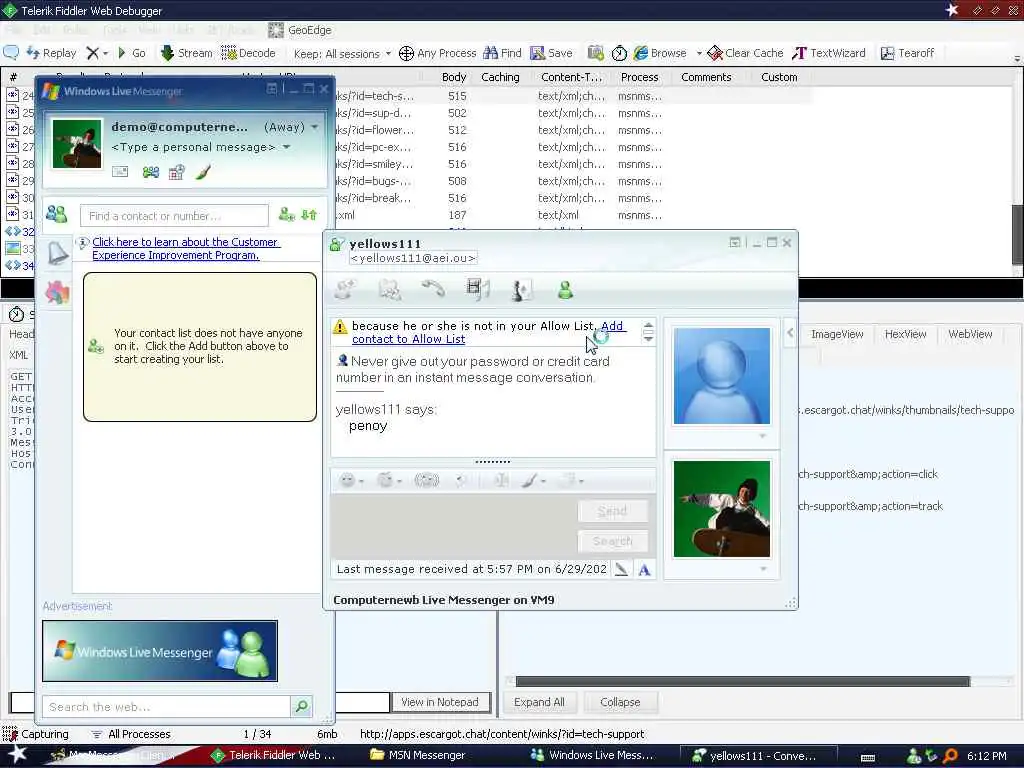Click the video call icon in conversation toolbar
The image size is (1024, 768).
478,289
